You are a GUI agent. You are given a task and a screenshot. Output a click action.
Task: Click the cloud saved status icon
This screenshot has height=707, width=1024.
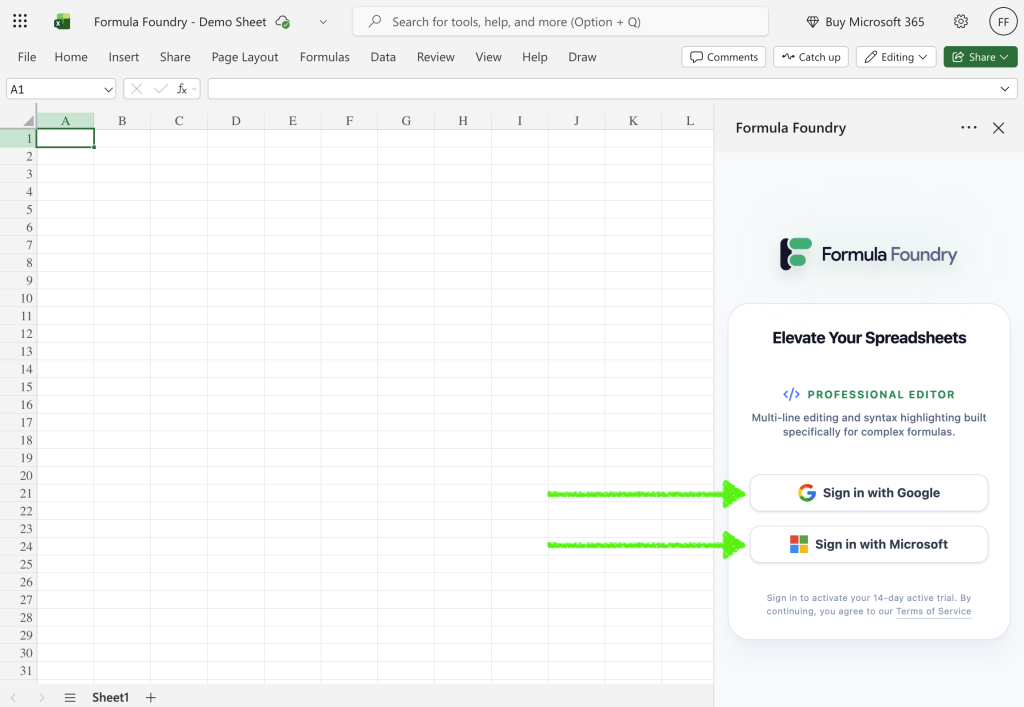point(283,22)
